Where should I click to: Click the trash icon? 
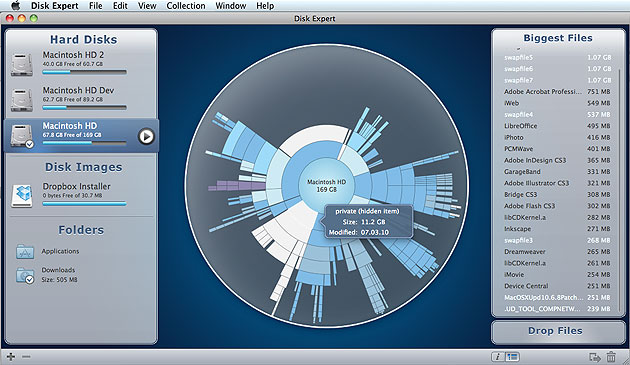point(611,357)
